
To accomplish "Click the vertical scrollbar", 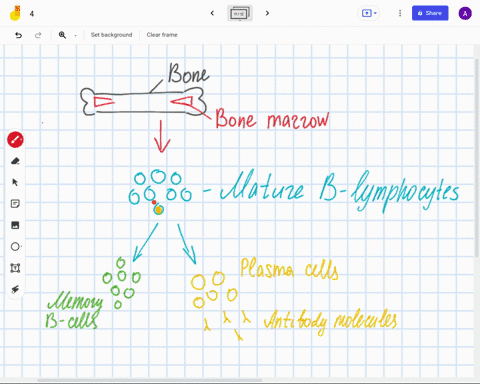I will point(477,158).
